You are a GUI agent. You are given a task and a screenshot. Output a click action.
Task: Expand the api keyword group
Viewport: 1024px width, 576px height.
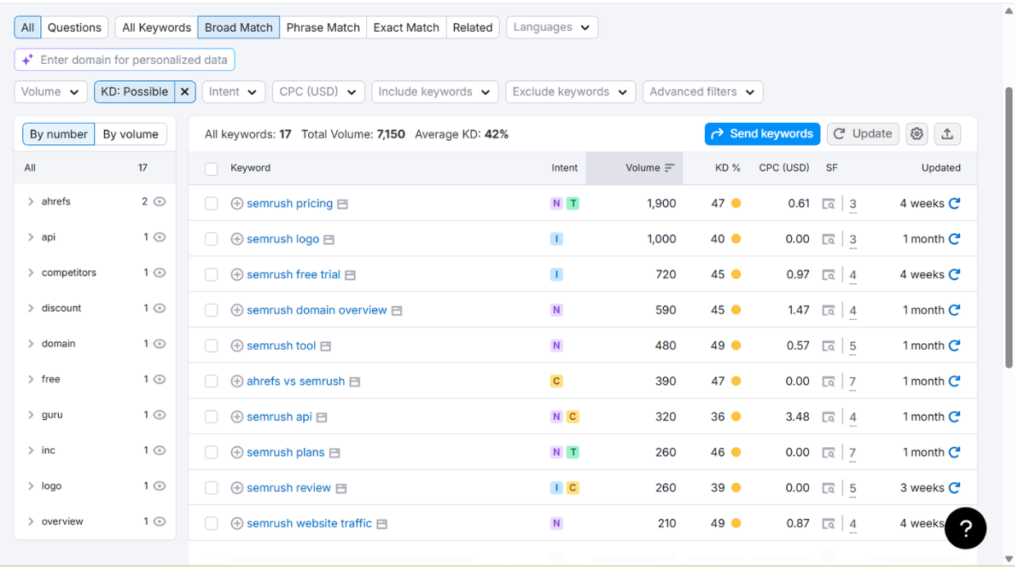[x=31, y=238]
